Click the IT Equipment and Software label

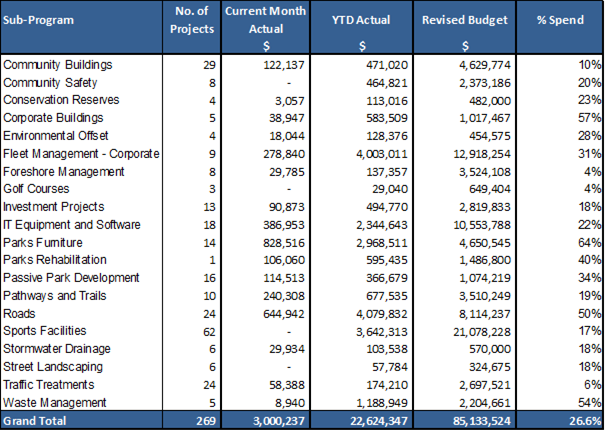coord(72,224)
